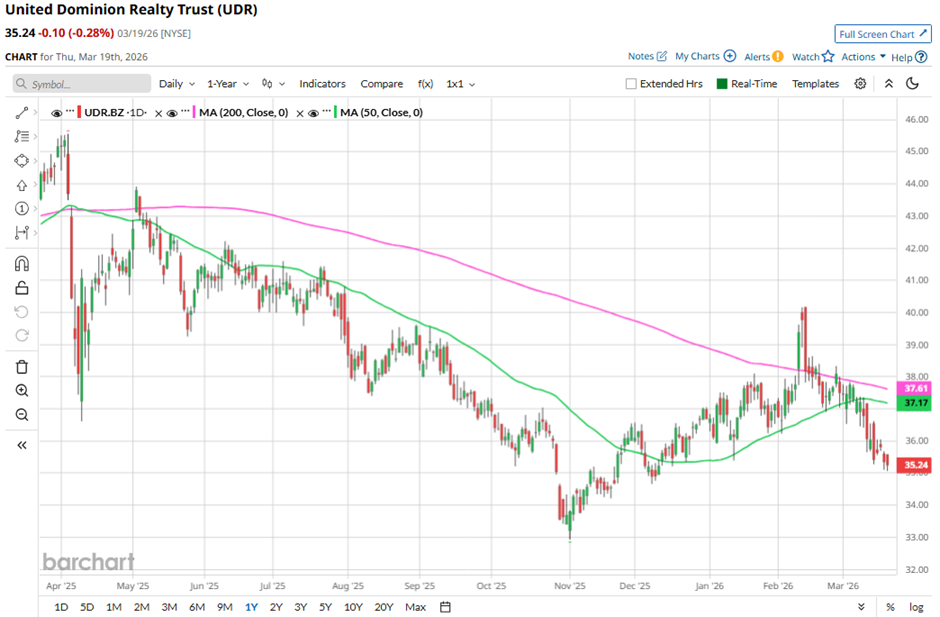Open chart settings gear icon
Screen dimensions: 940x617
[x=859, y=84]
